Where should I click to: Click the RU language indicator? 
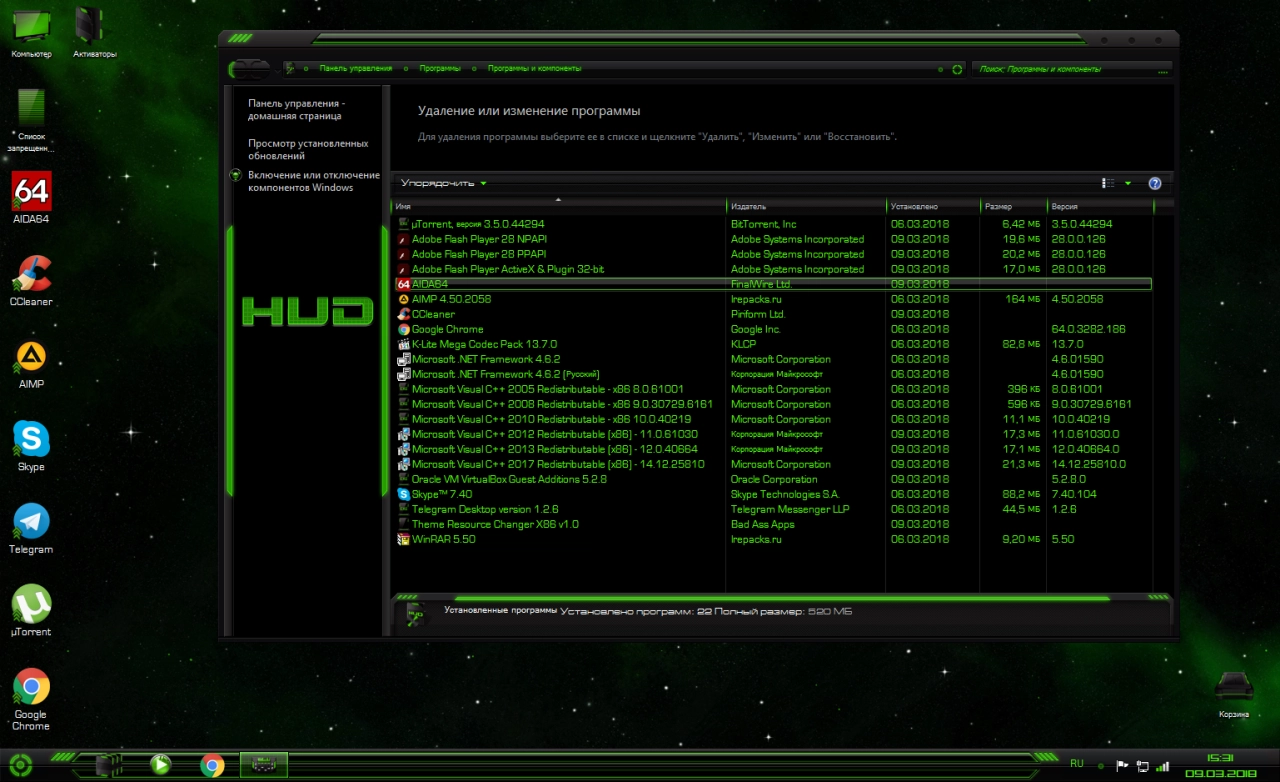tap(1077, 763)
